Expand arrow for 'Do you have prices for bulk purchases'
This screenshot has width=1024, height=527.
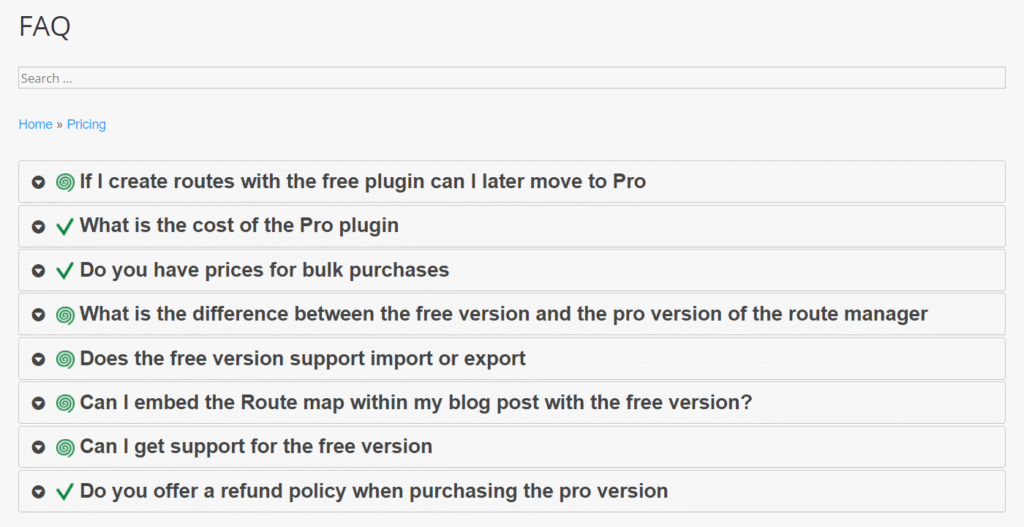pyautogui.click(x=38, y=271)
